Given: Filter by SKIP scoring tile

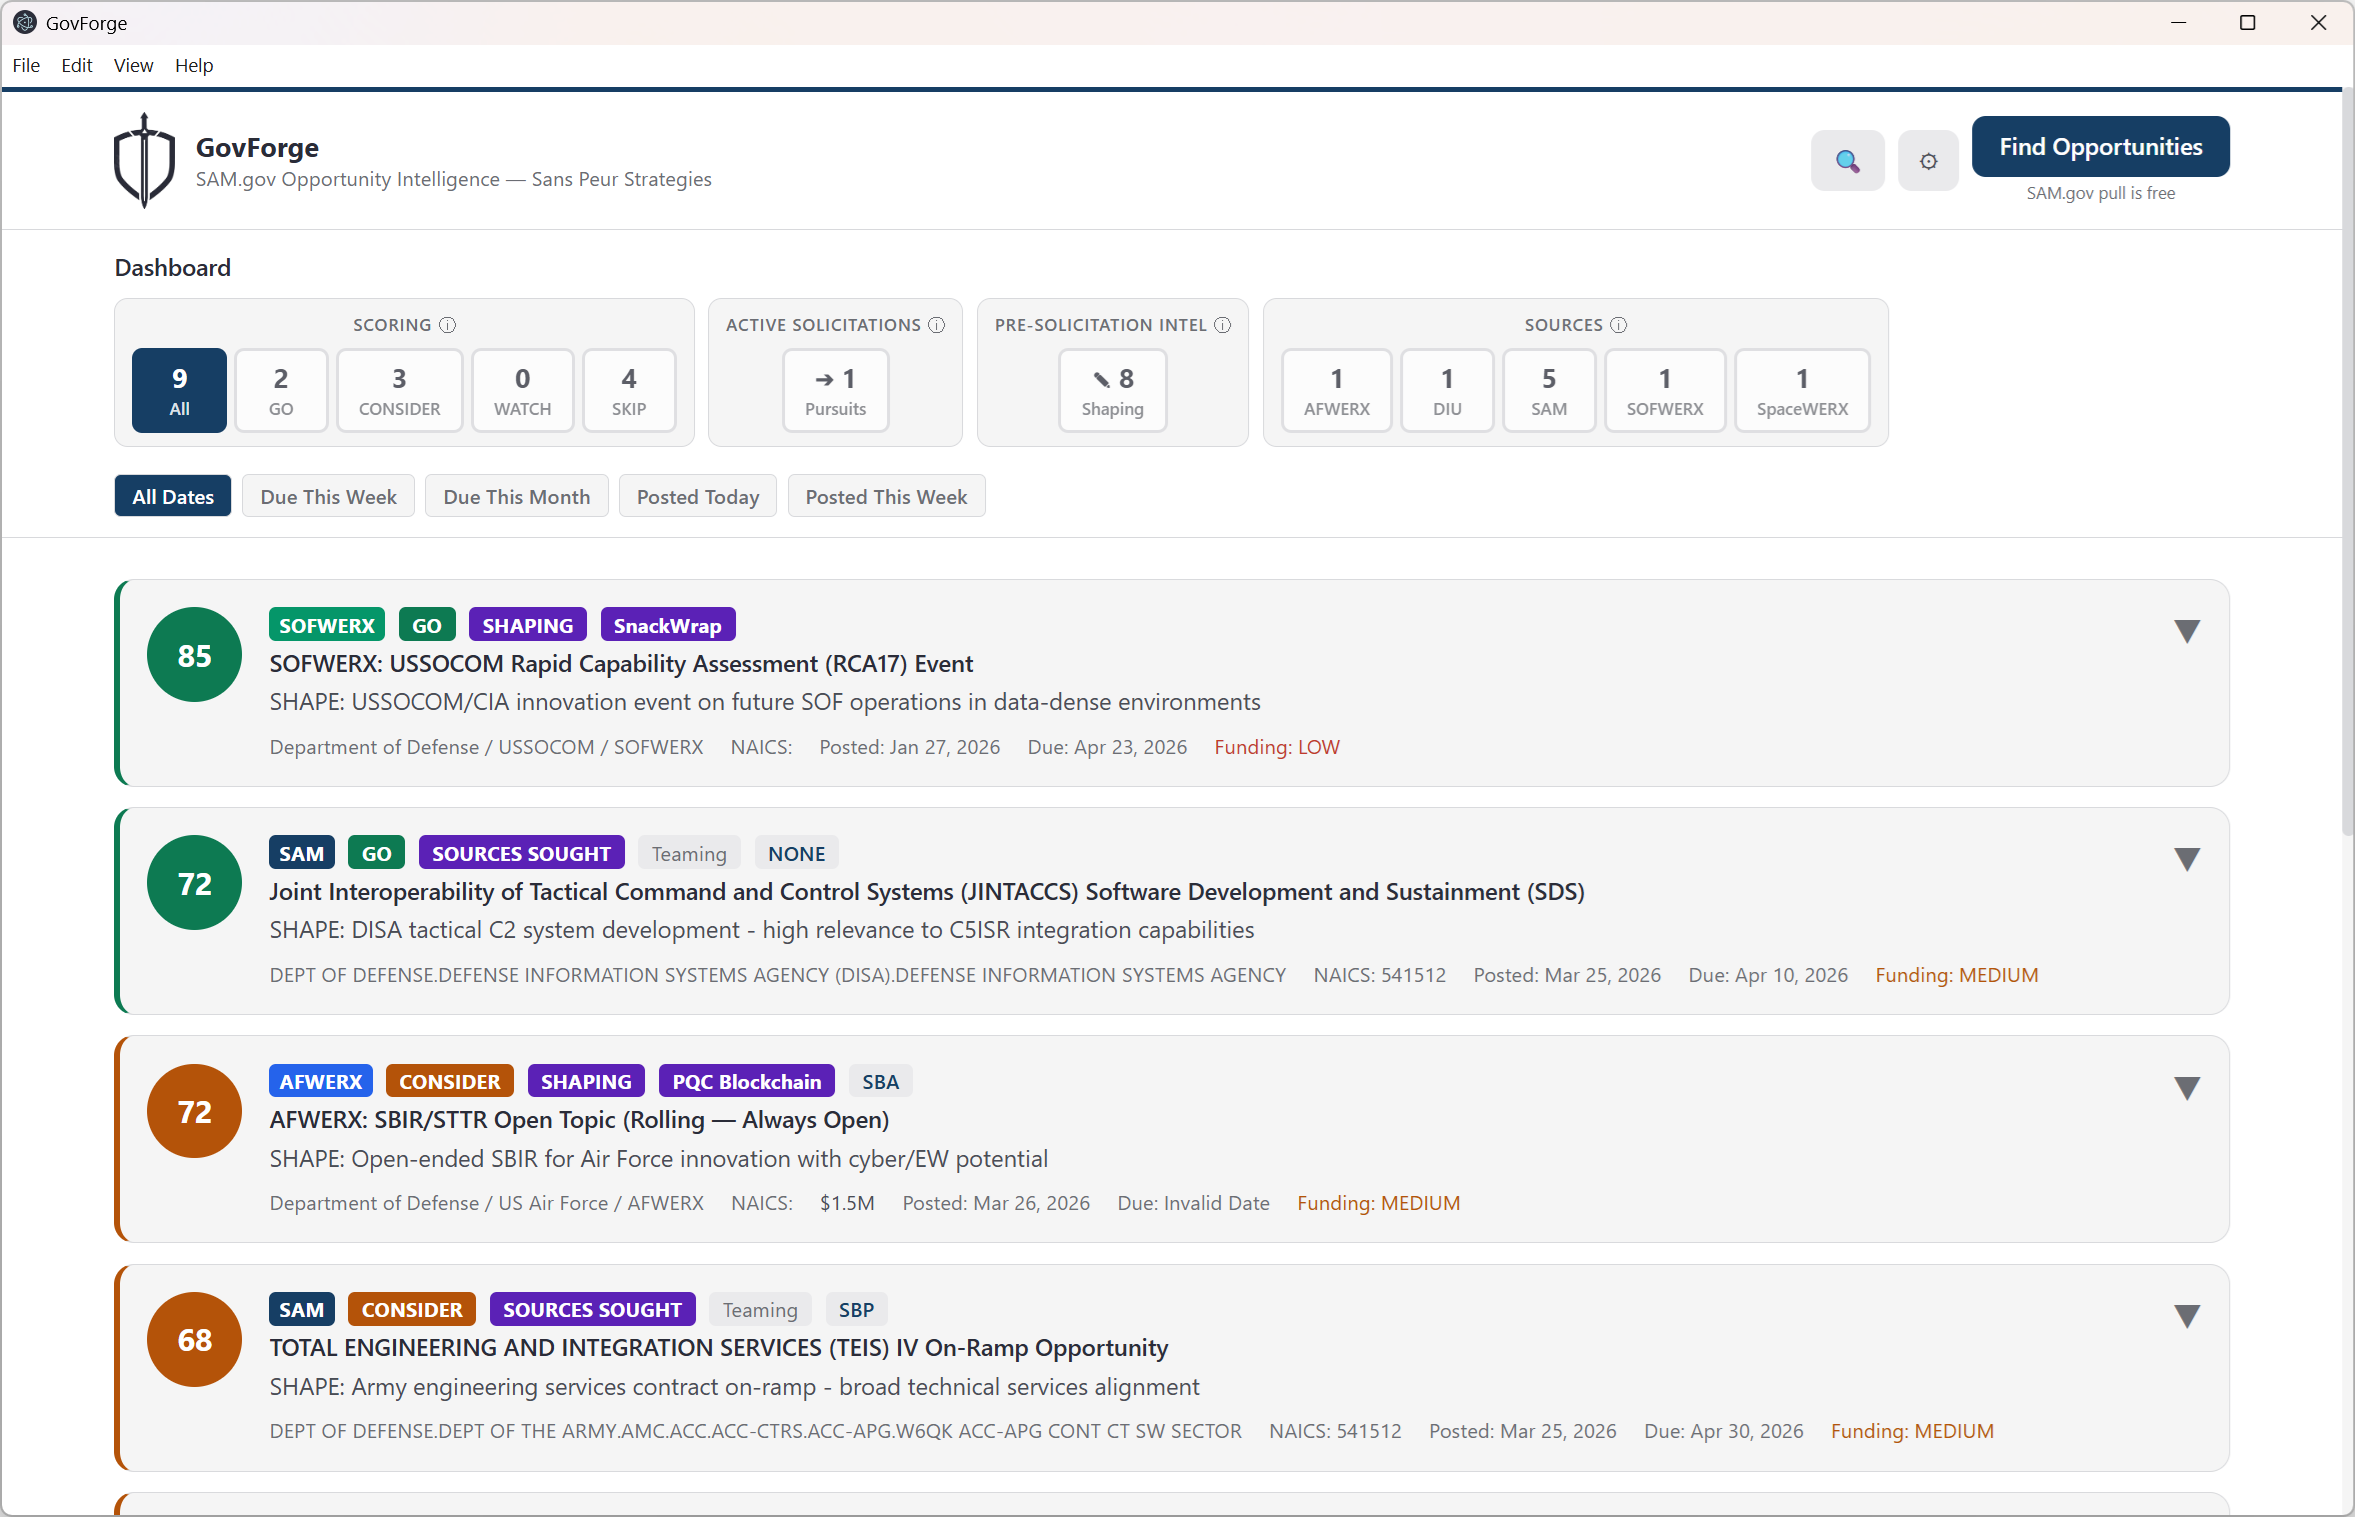Looking at the screenshot, I should 629,390.
